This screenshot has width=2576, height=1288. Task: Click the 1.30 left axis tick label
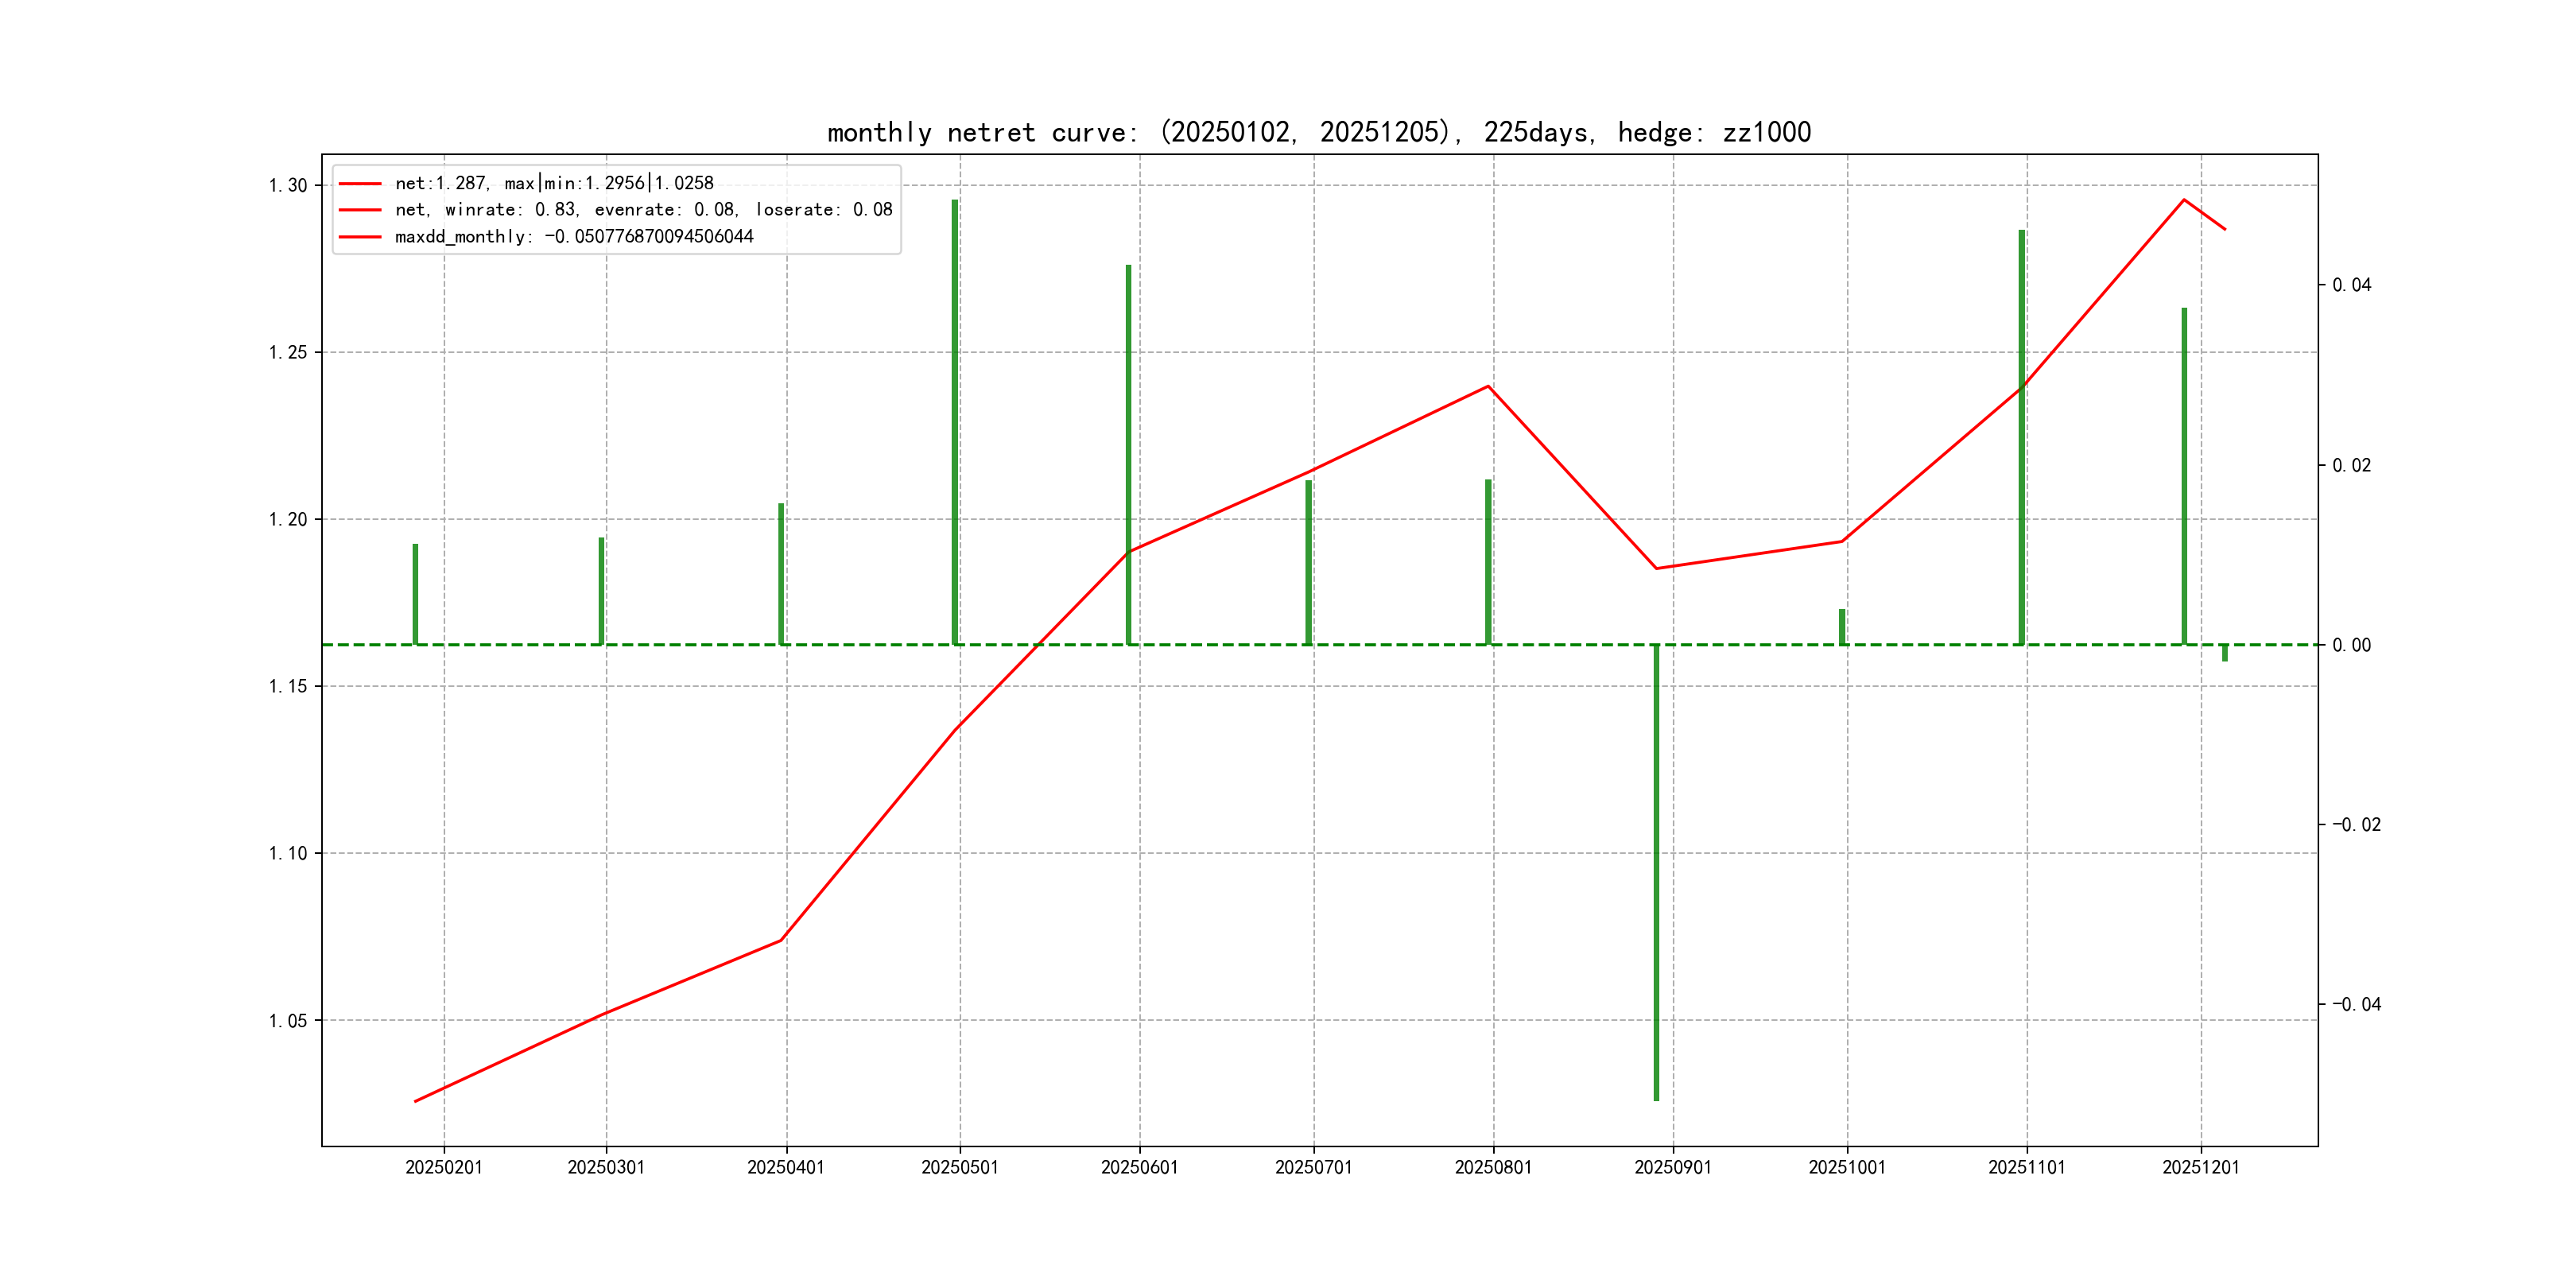(288, 185)
